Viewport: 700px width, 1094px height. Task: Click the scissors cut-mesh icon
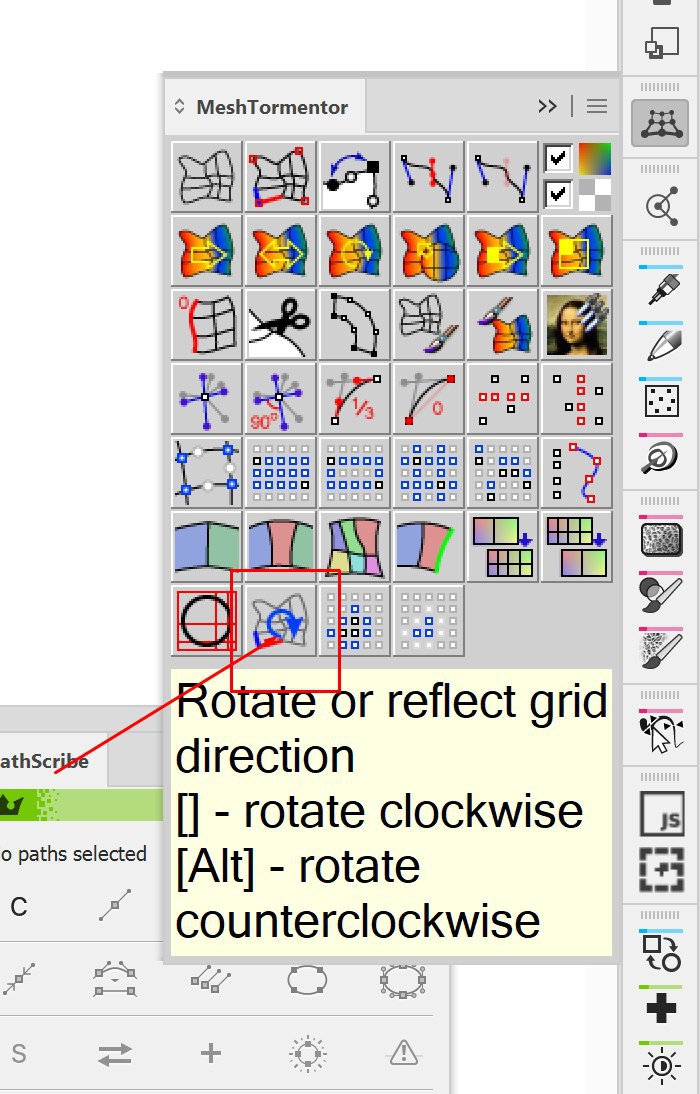click(x=281, y=324)
